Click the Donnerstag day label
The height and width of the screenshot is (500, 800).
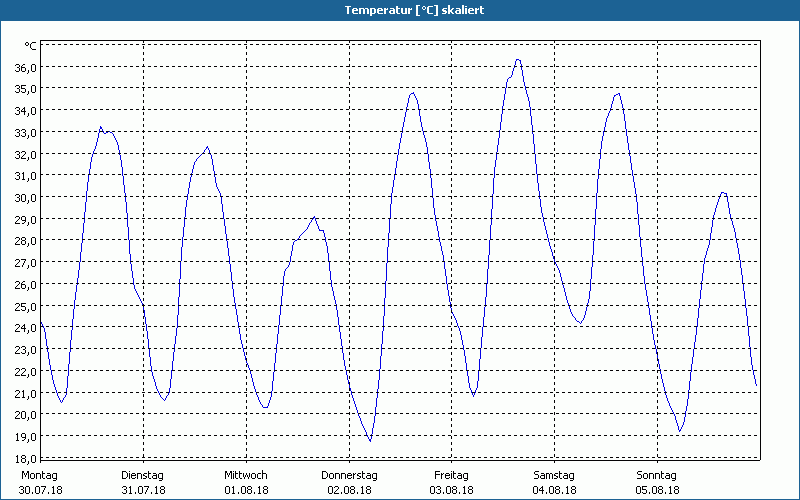(349, 475)
